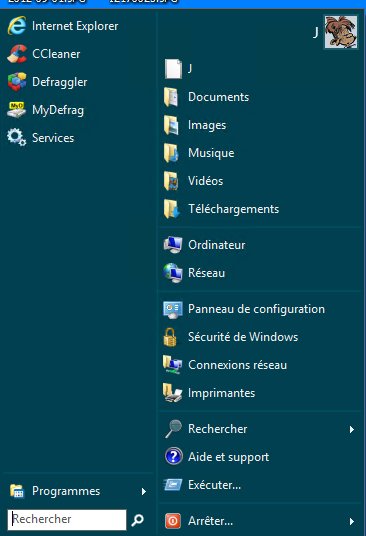Image resolution: width=366 pixels, height=536 pixels.
Task: Select the CCleaner menu entry
Action: coord(79,54)
